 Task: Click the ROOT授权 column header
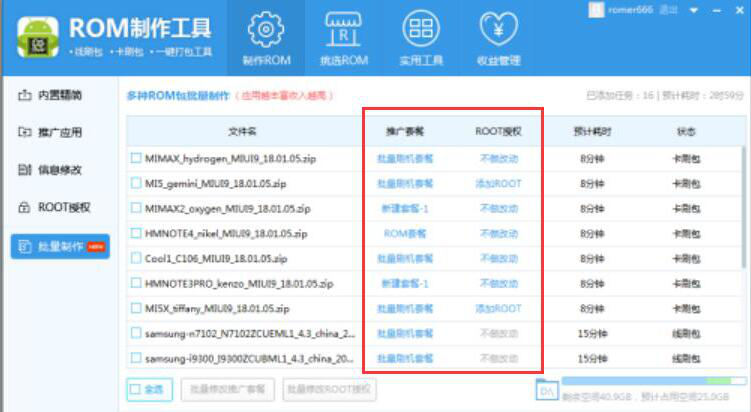tap(499, 131)
